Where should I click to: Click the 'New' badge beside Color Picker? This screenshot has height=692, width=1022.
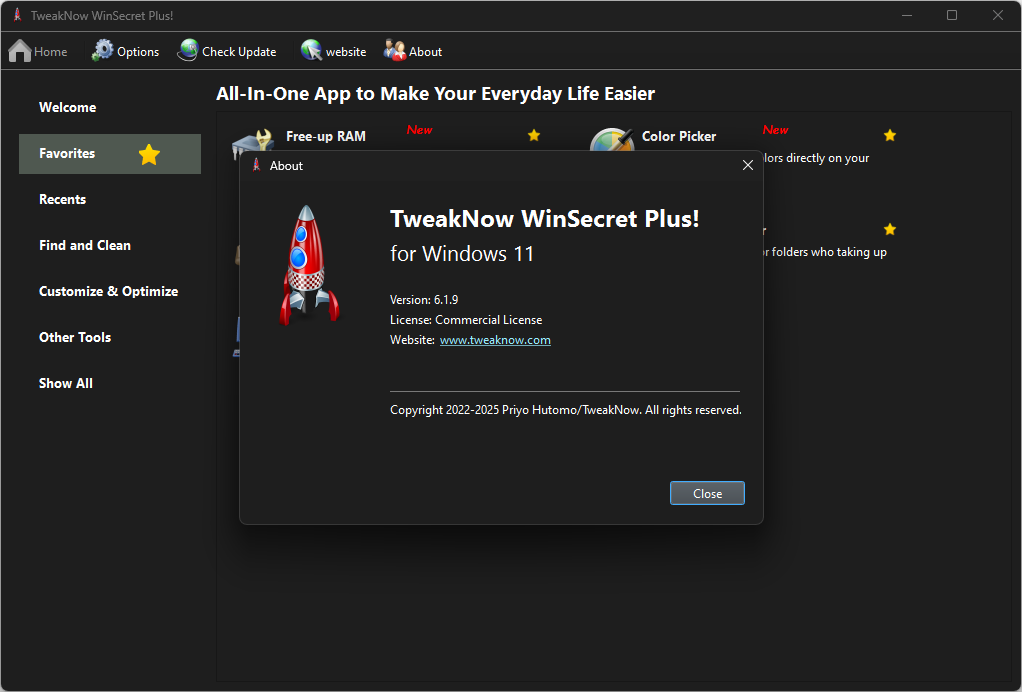[776, 130]
